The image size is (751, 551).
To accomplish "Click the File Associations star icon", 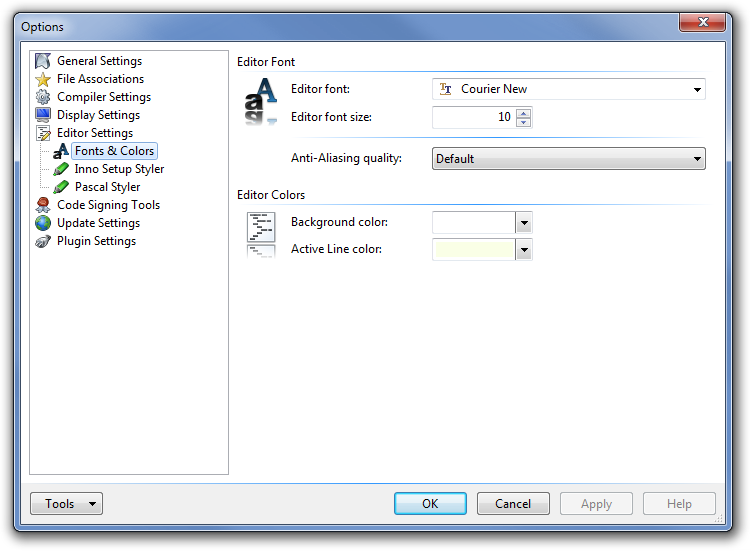I will point(43,79).
